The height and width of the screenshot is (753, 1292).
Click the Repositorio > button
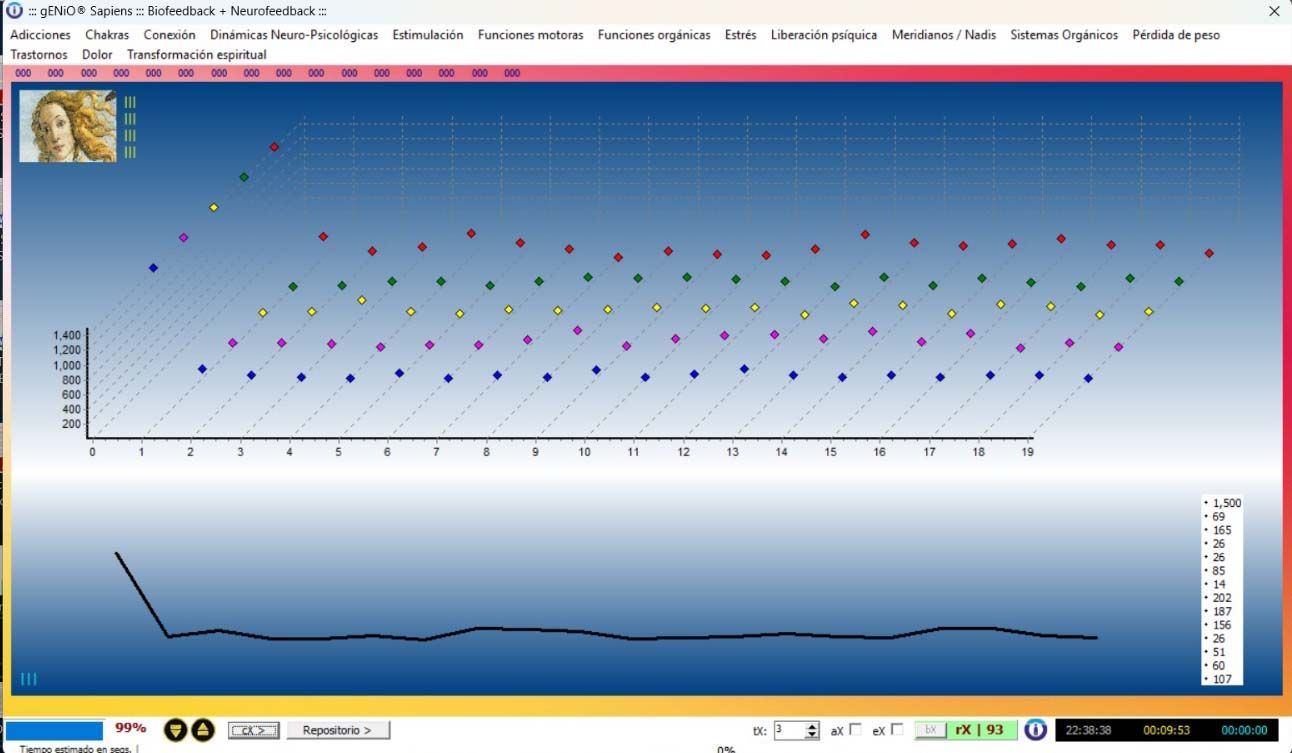pyautogui.click(x=338, y=730)
